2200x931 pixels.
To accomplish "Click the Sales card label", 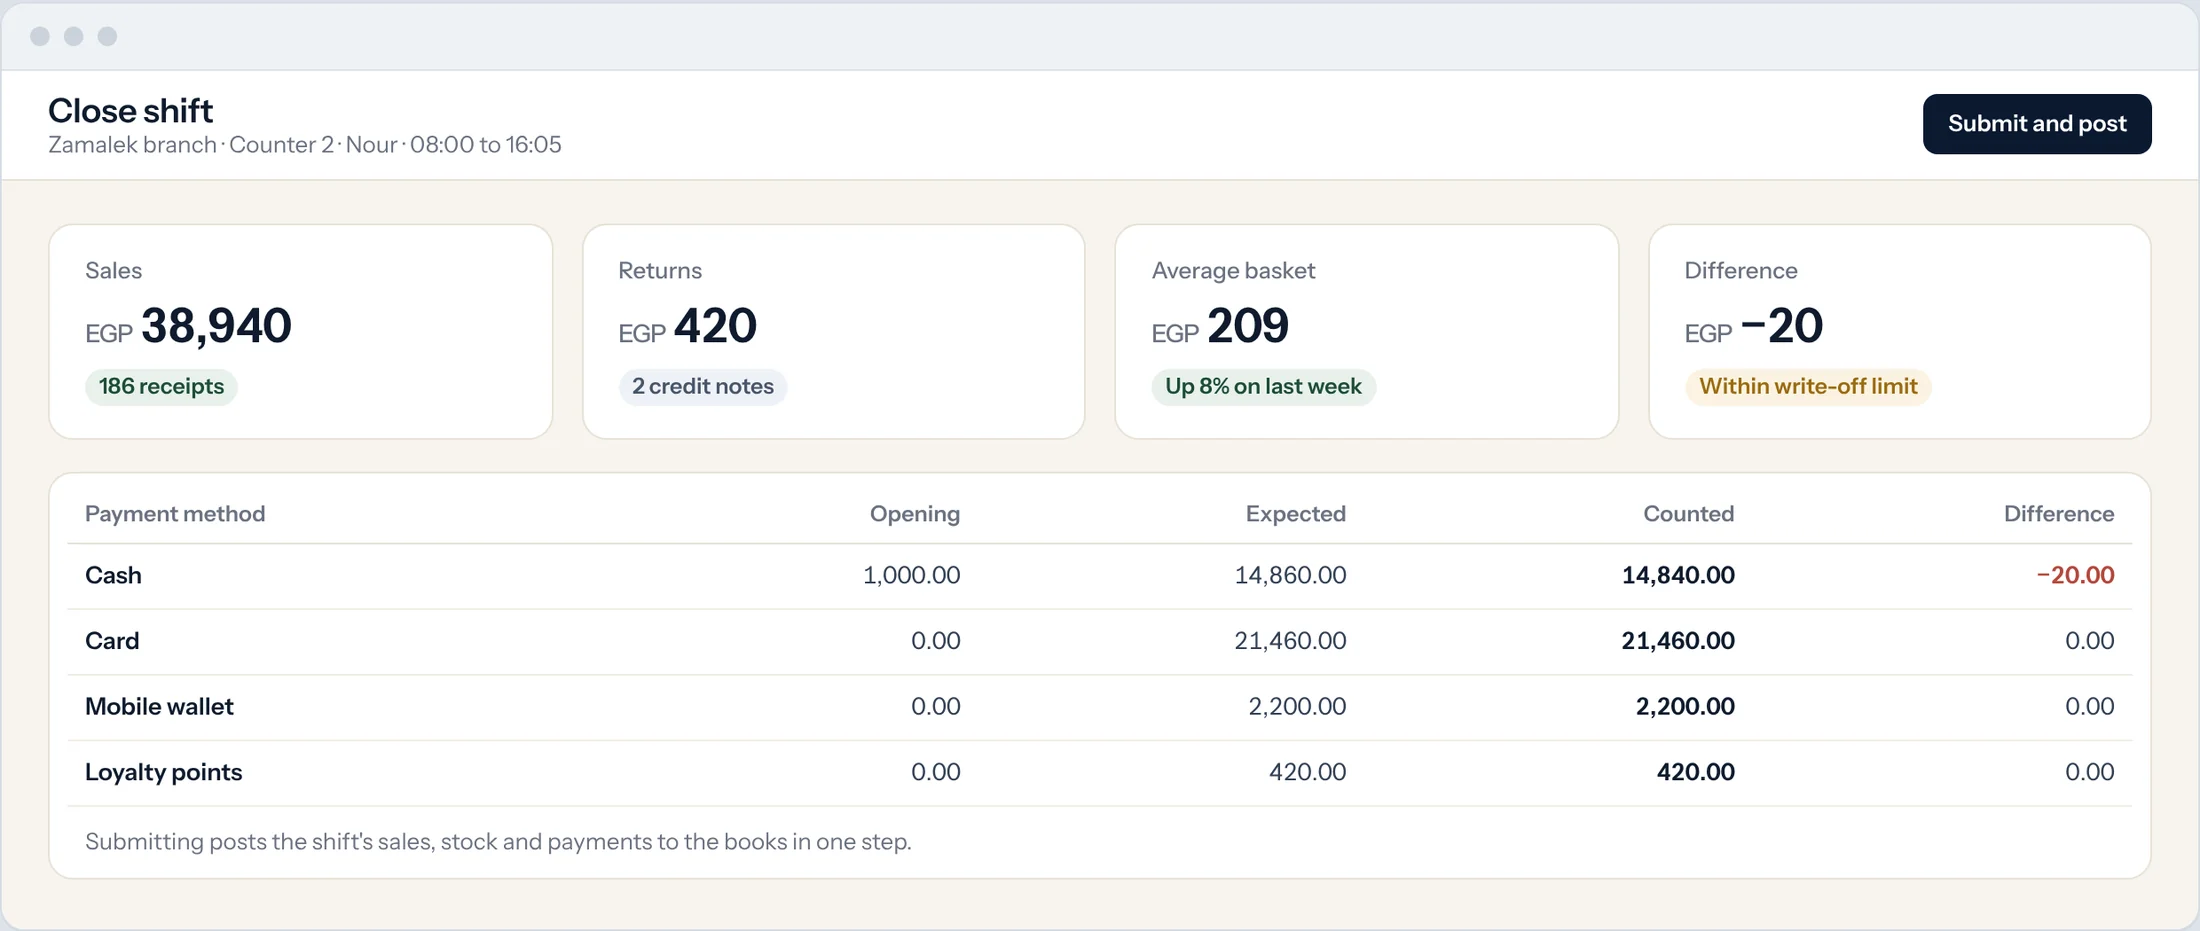I will click(113, 271).
